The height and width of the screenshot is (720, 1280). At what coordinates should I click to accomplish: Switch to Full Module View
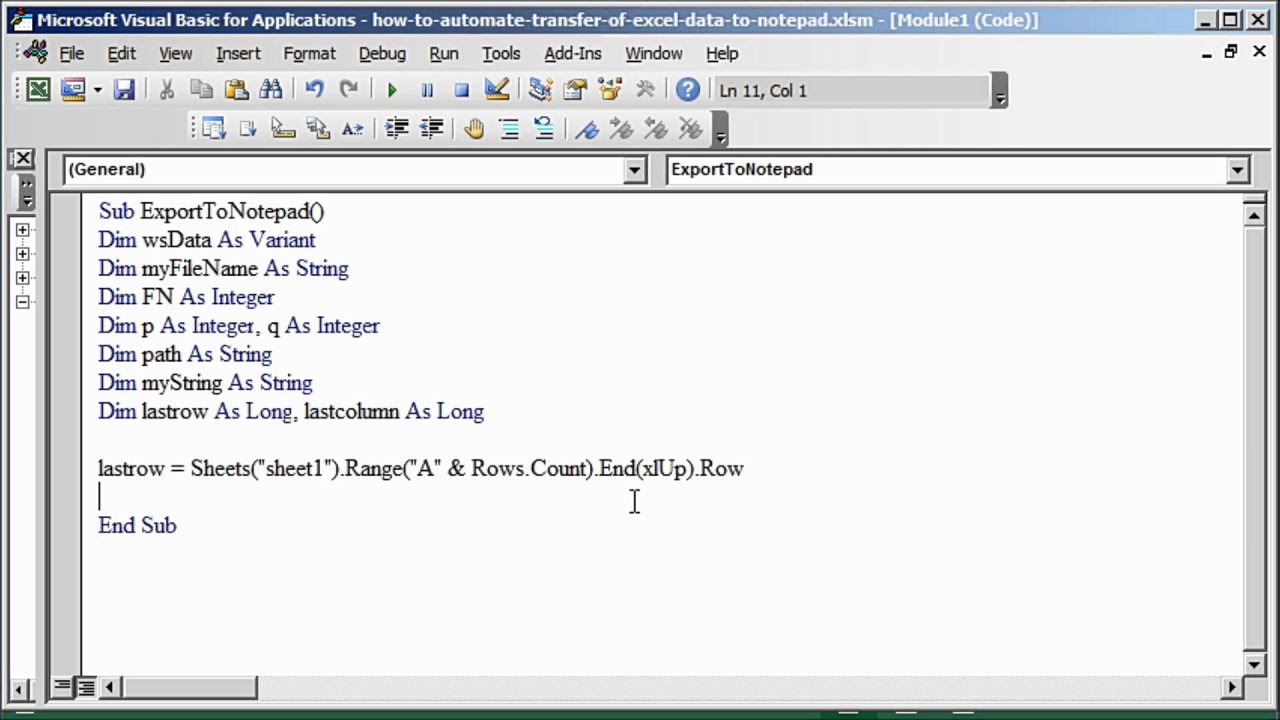86,687
